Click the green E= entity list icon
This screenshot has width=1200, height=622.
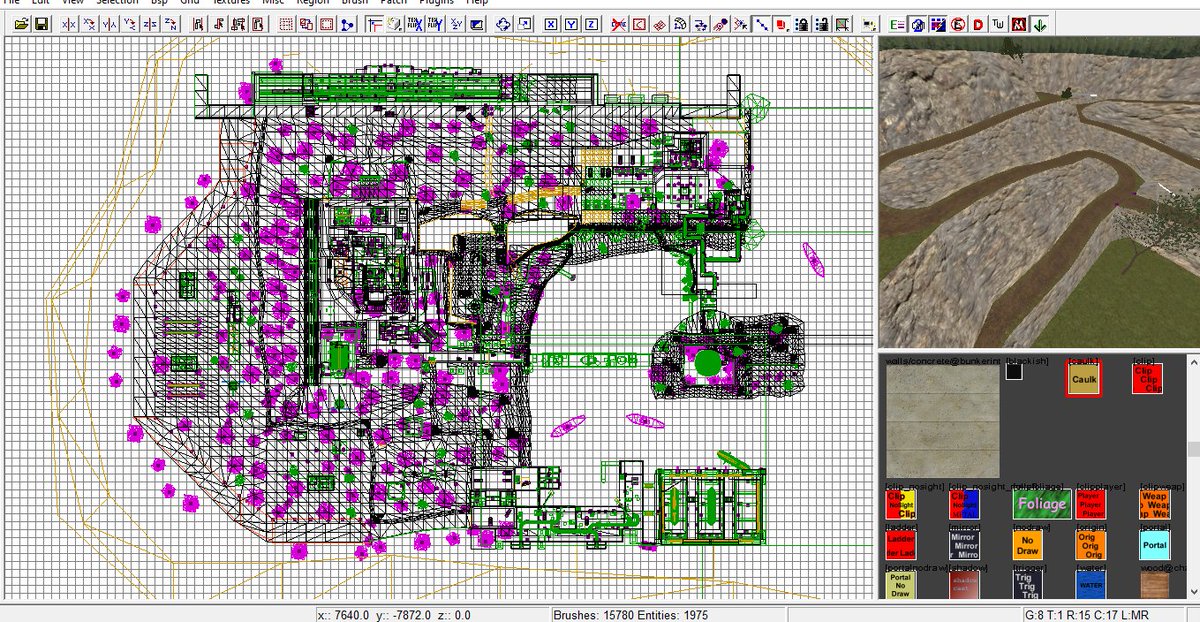tap(896, 24)
